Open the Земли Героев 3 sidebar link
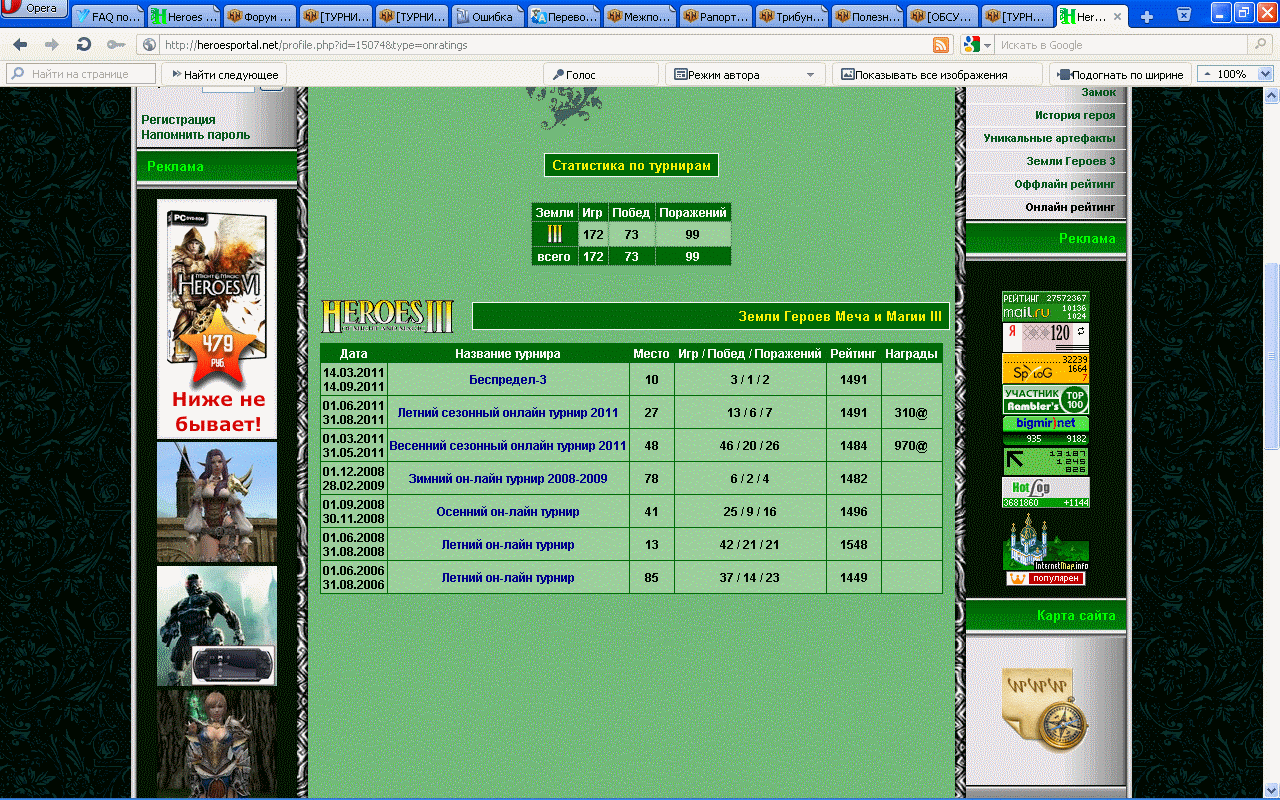 pyautogui.click(x=1071, y=161)
